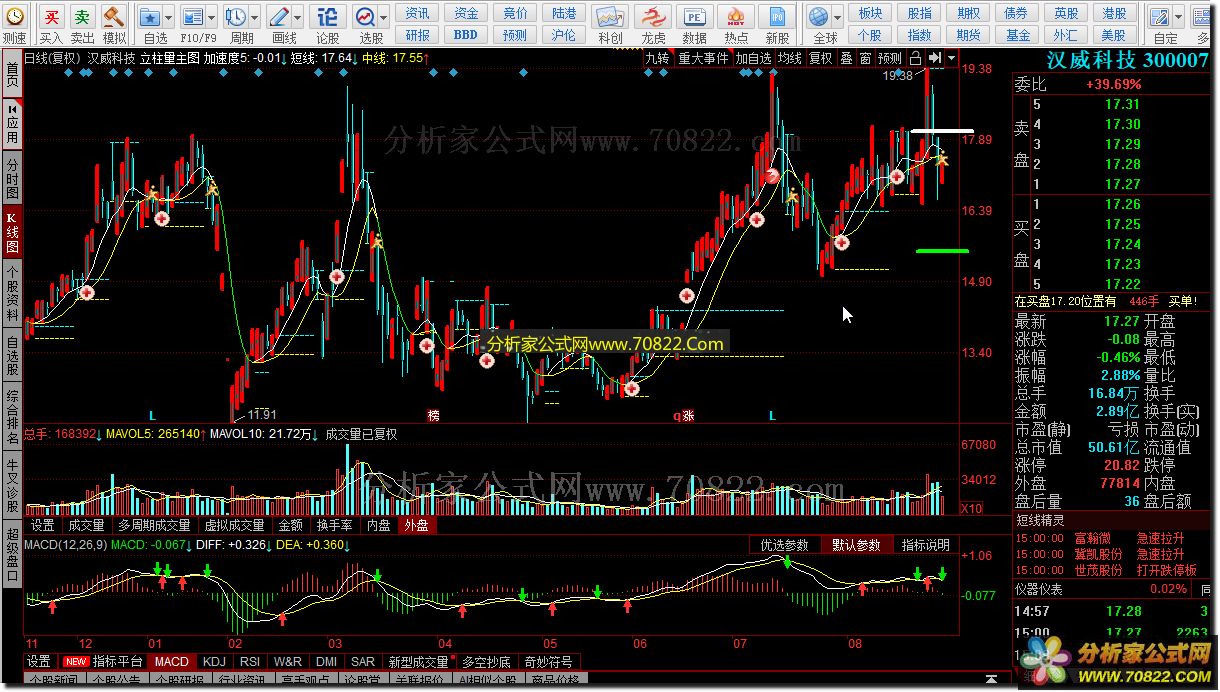Launch 模拟 simulated trading gavel icon
Screen dimensions: 1220x692
[114, 17]
